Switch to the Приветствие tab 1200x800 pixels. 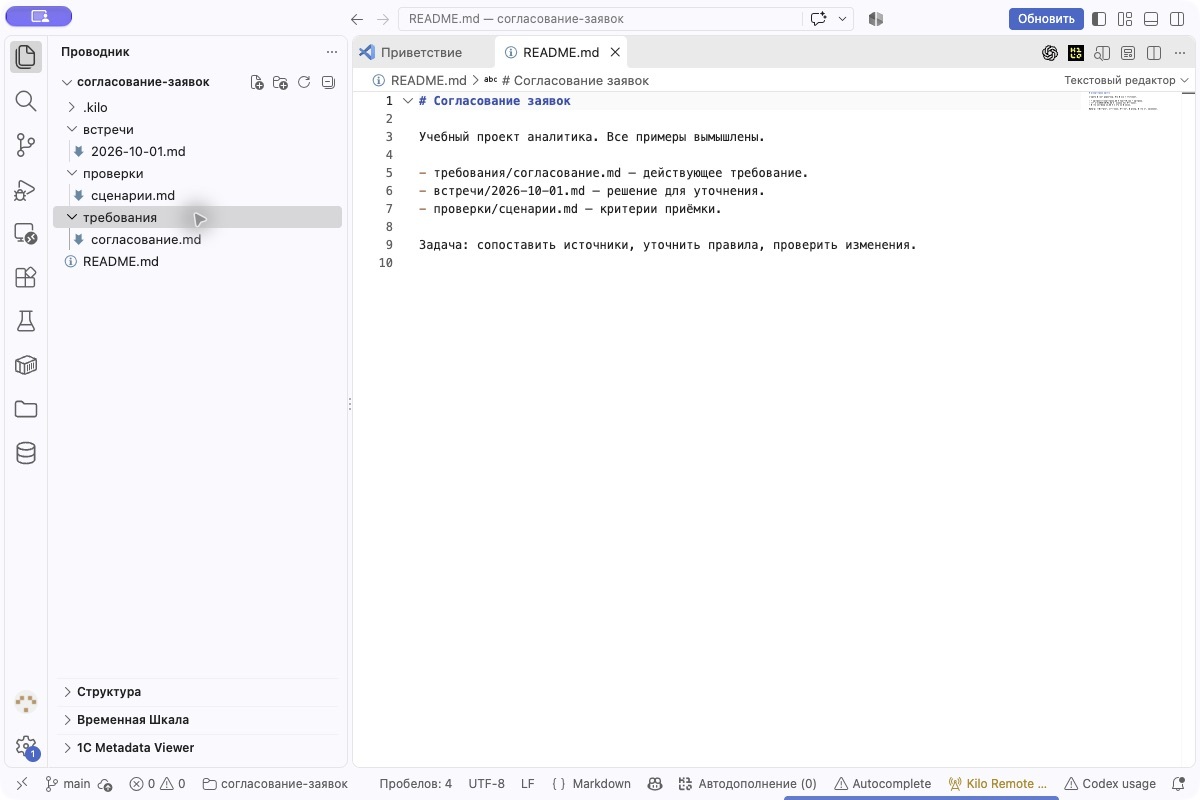(421, 52)
